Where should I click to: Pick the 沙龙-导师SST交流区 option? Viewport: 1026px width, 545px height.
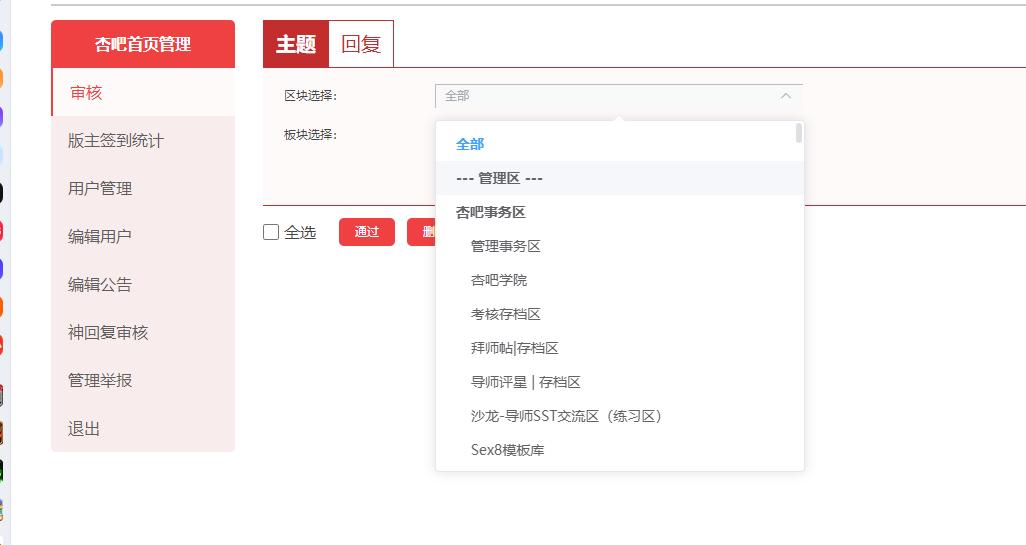click(x=566, y=416)
